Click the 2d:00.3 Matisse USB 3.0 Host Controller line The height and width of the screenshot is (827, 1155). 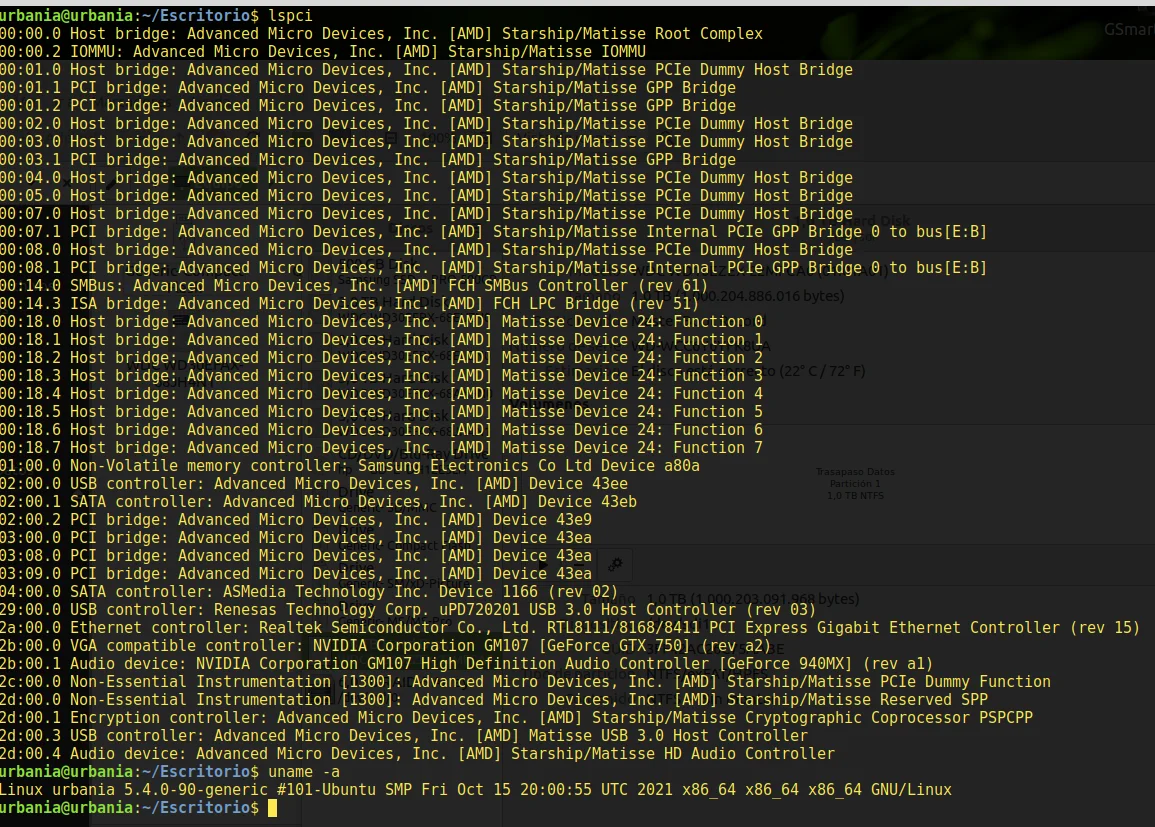pyautogui.click(x=404, y=737)
